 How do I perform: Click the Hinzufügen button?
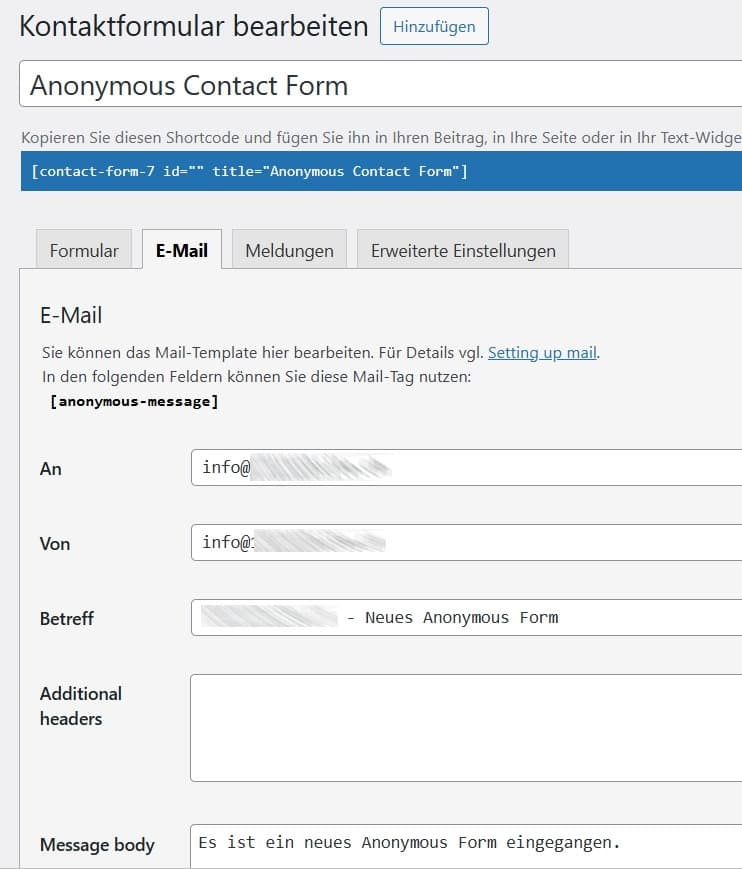(434, 27)
